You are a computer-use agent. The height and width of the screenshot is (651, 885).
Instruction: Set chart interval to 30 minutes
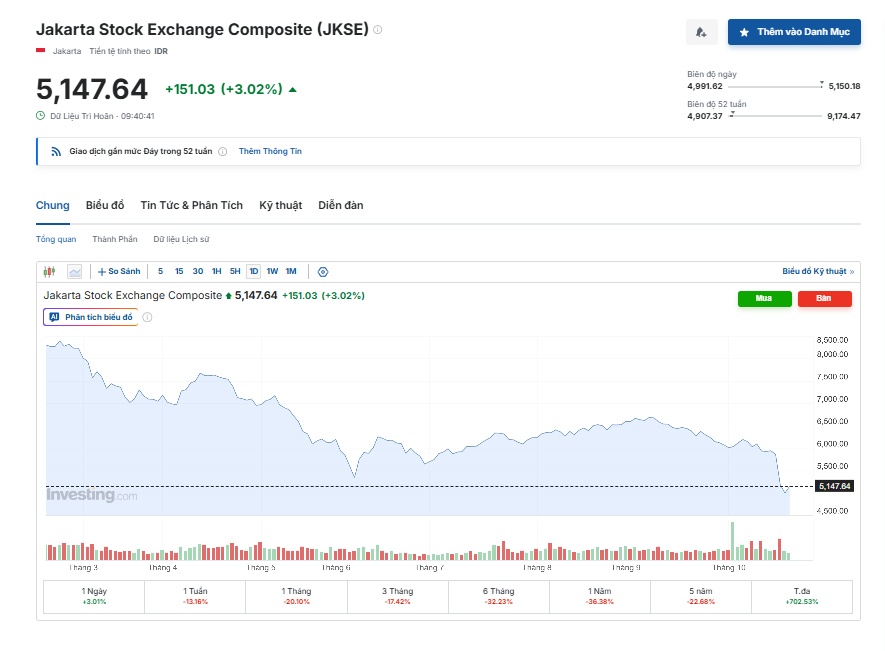click(198, 272)
